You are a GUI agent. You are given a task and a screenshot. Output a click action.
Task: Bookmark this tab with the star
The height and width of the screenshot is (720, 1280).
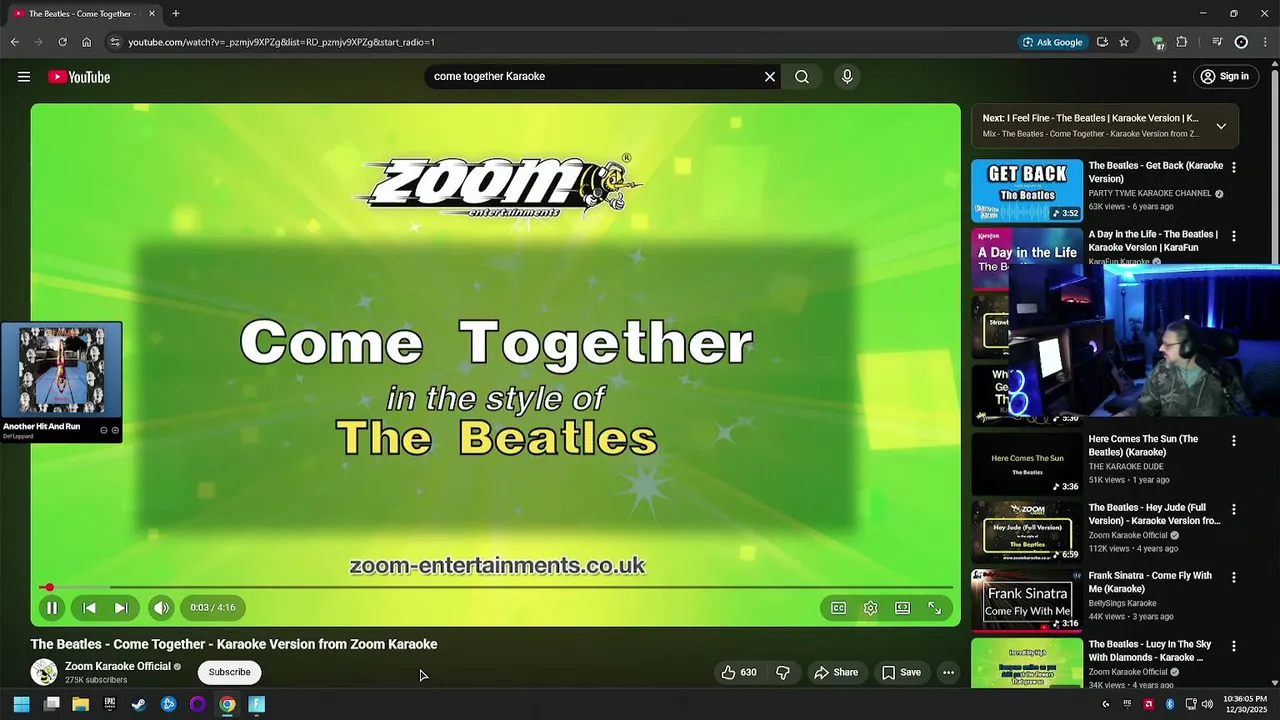coord(1124,42)
